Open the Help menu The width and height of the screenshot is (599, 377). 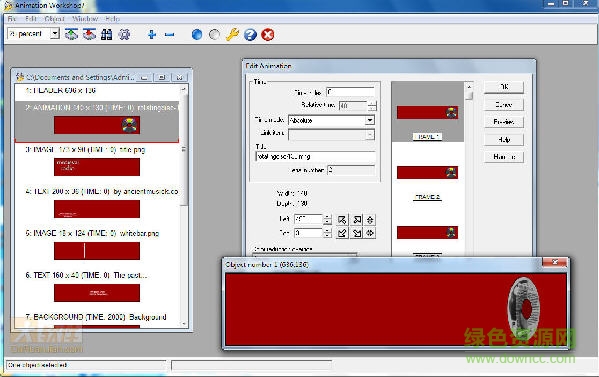point(113,18)
